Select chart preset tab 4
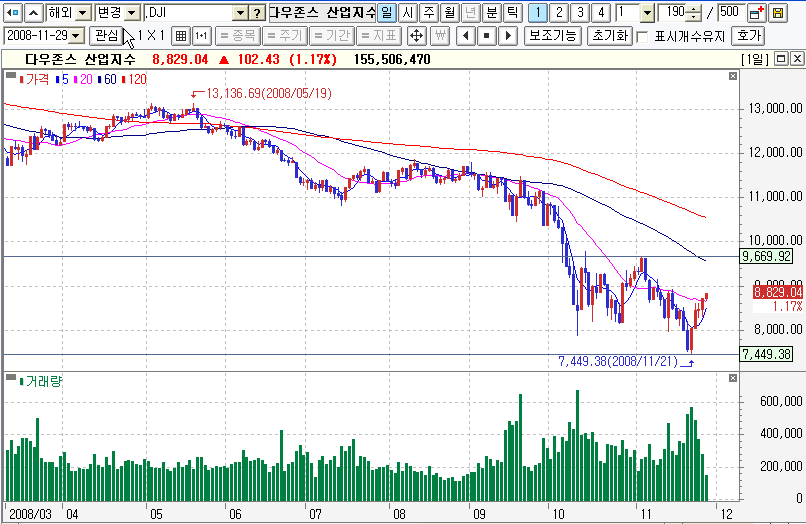 pos(600,13)
